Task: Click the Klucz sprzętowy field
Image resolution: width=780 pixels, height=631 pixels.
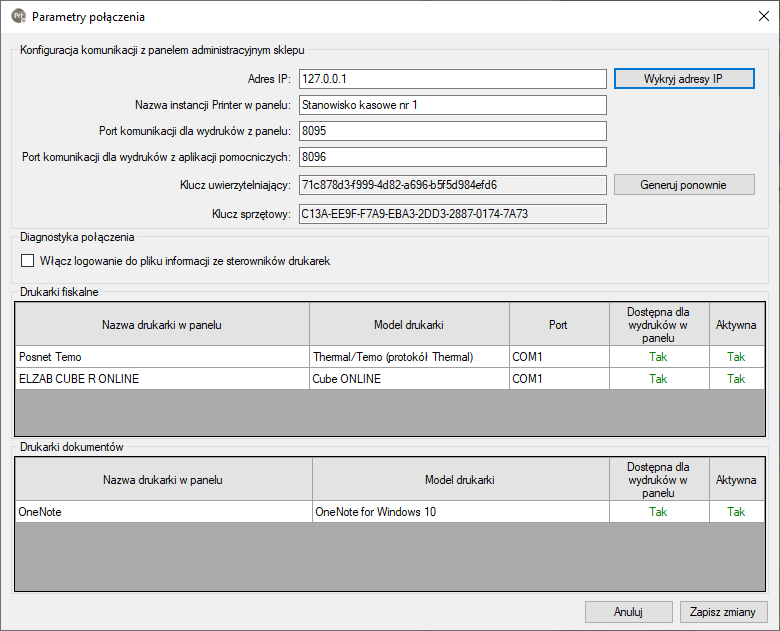Action: [452, 213]
